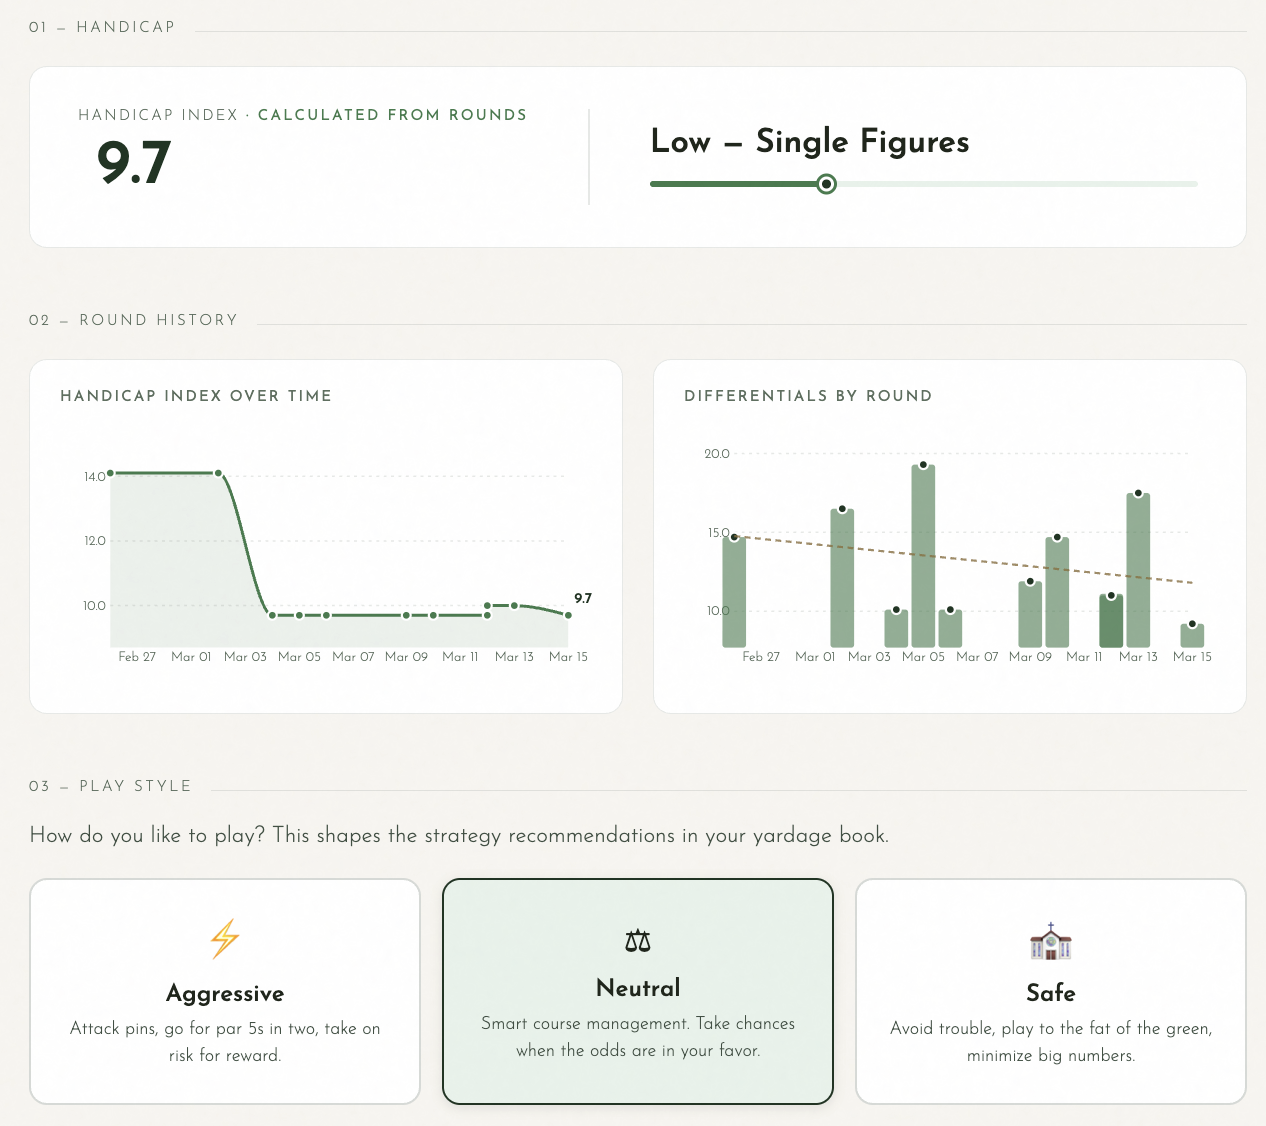This screenshot has width=1266, height=1126.
Task: Switch to the HANDICAP INDEX OVER TIME chart
Action: (x=196, y=396)
